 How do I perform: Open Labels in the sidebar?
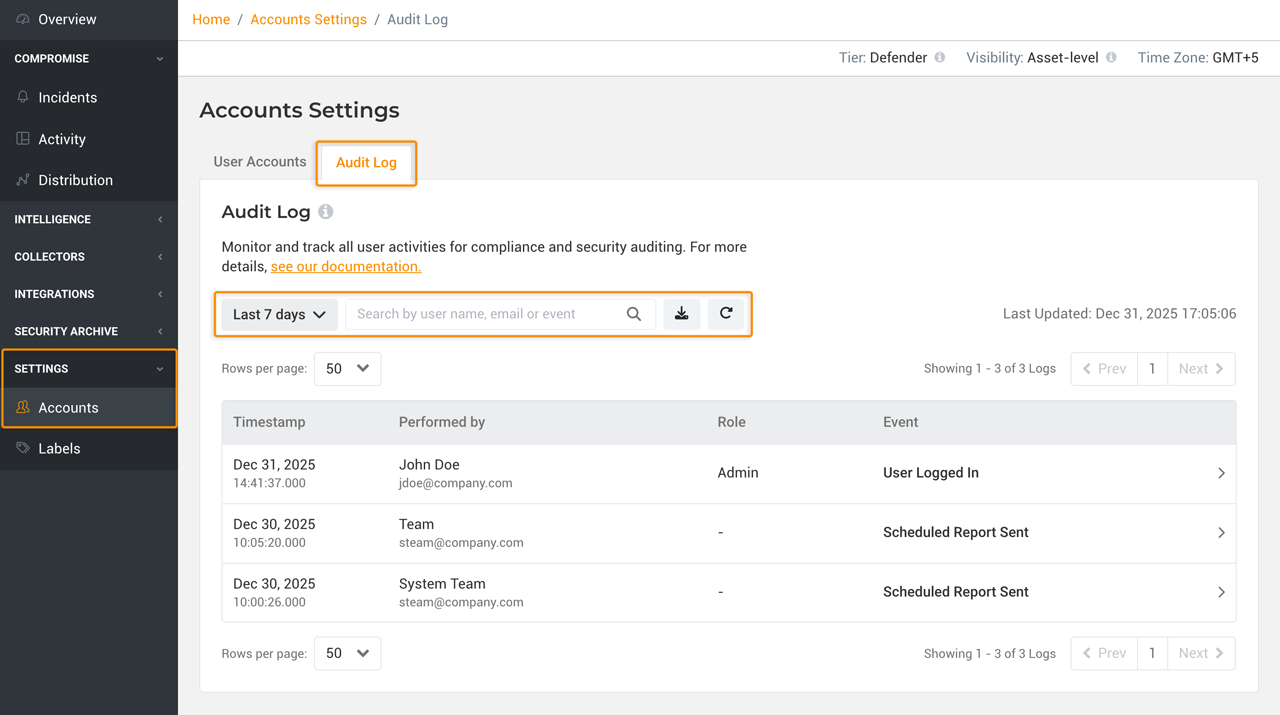59,448
